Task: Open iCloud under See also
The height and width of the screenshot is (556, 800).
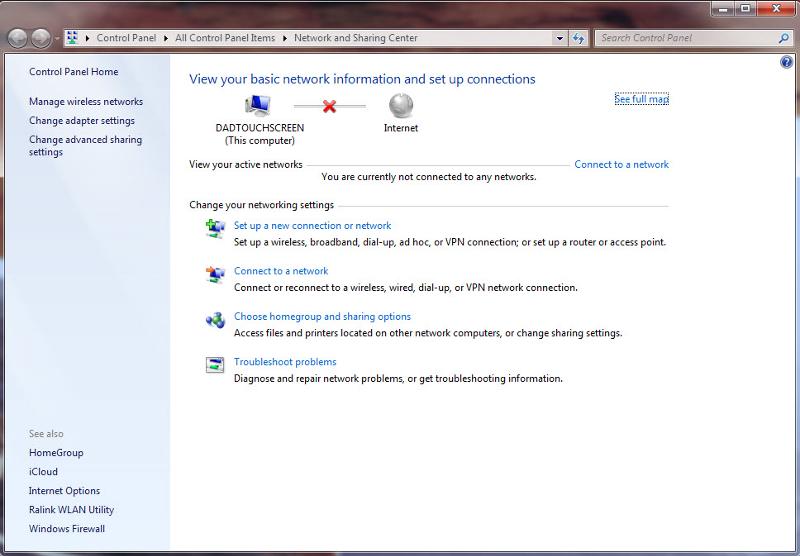Action: pos(43,471)
